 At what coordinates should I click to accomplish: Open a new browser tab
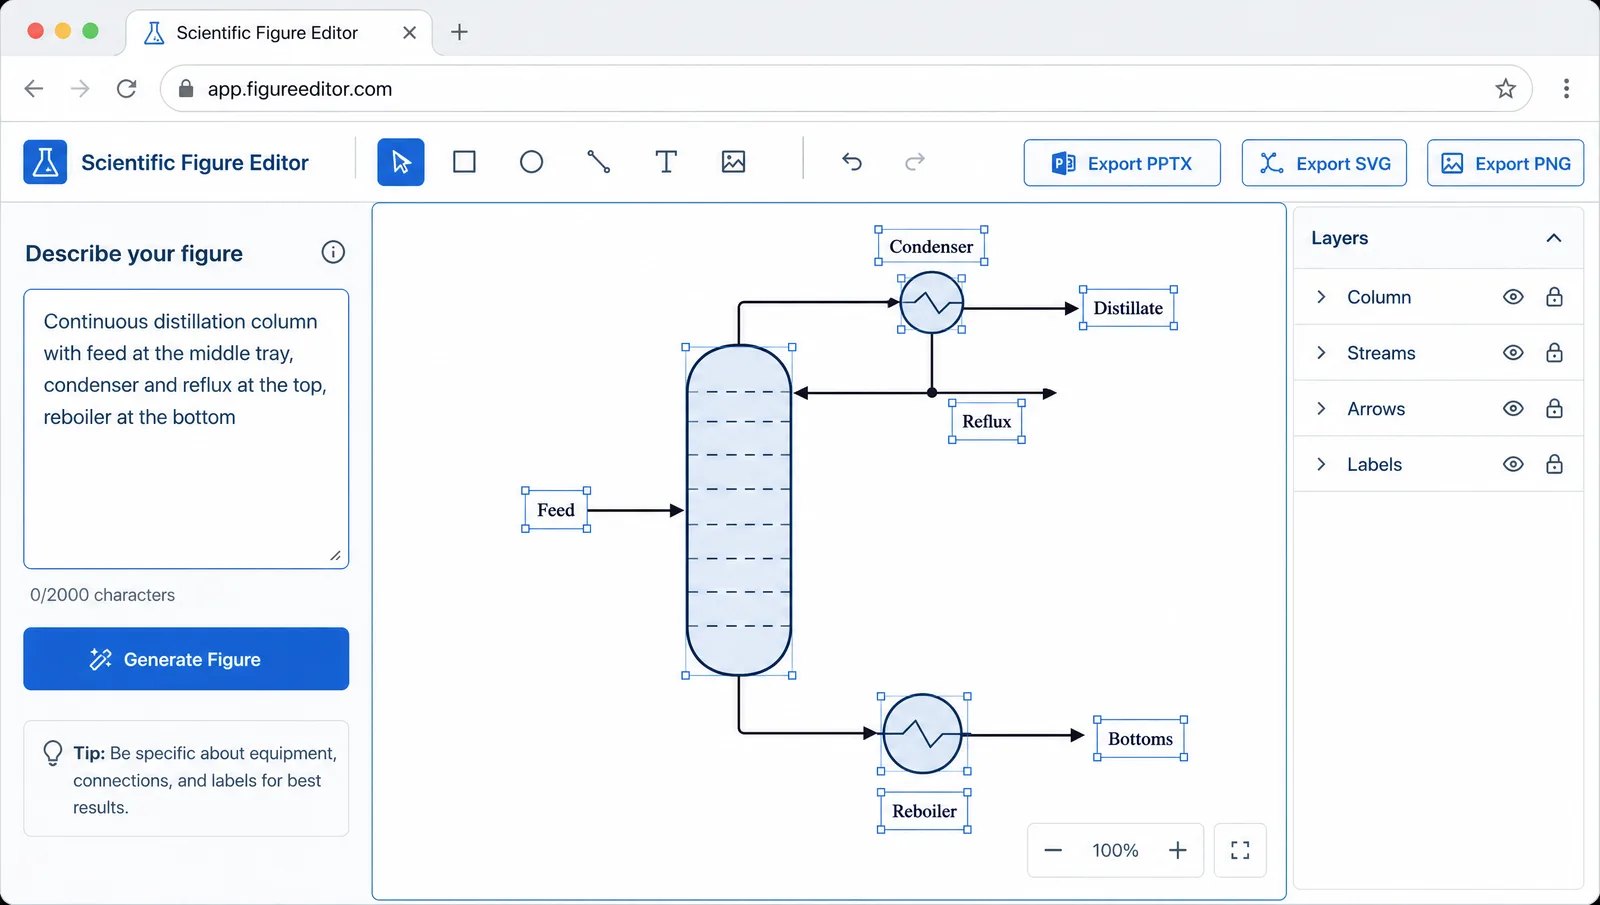[x=459, y=32]
